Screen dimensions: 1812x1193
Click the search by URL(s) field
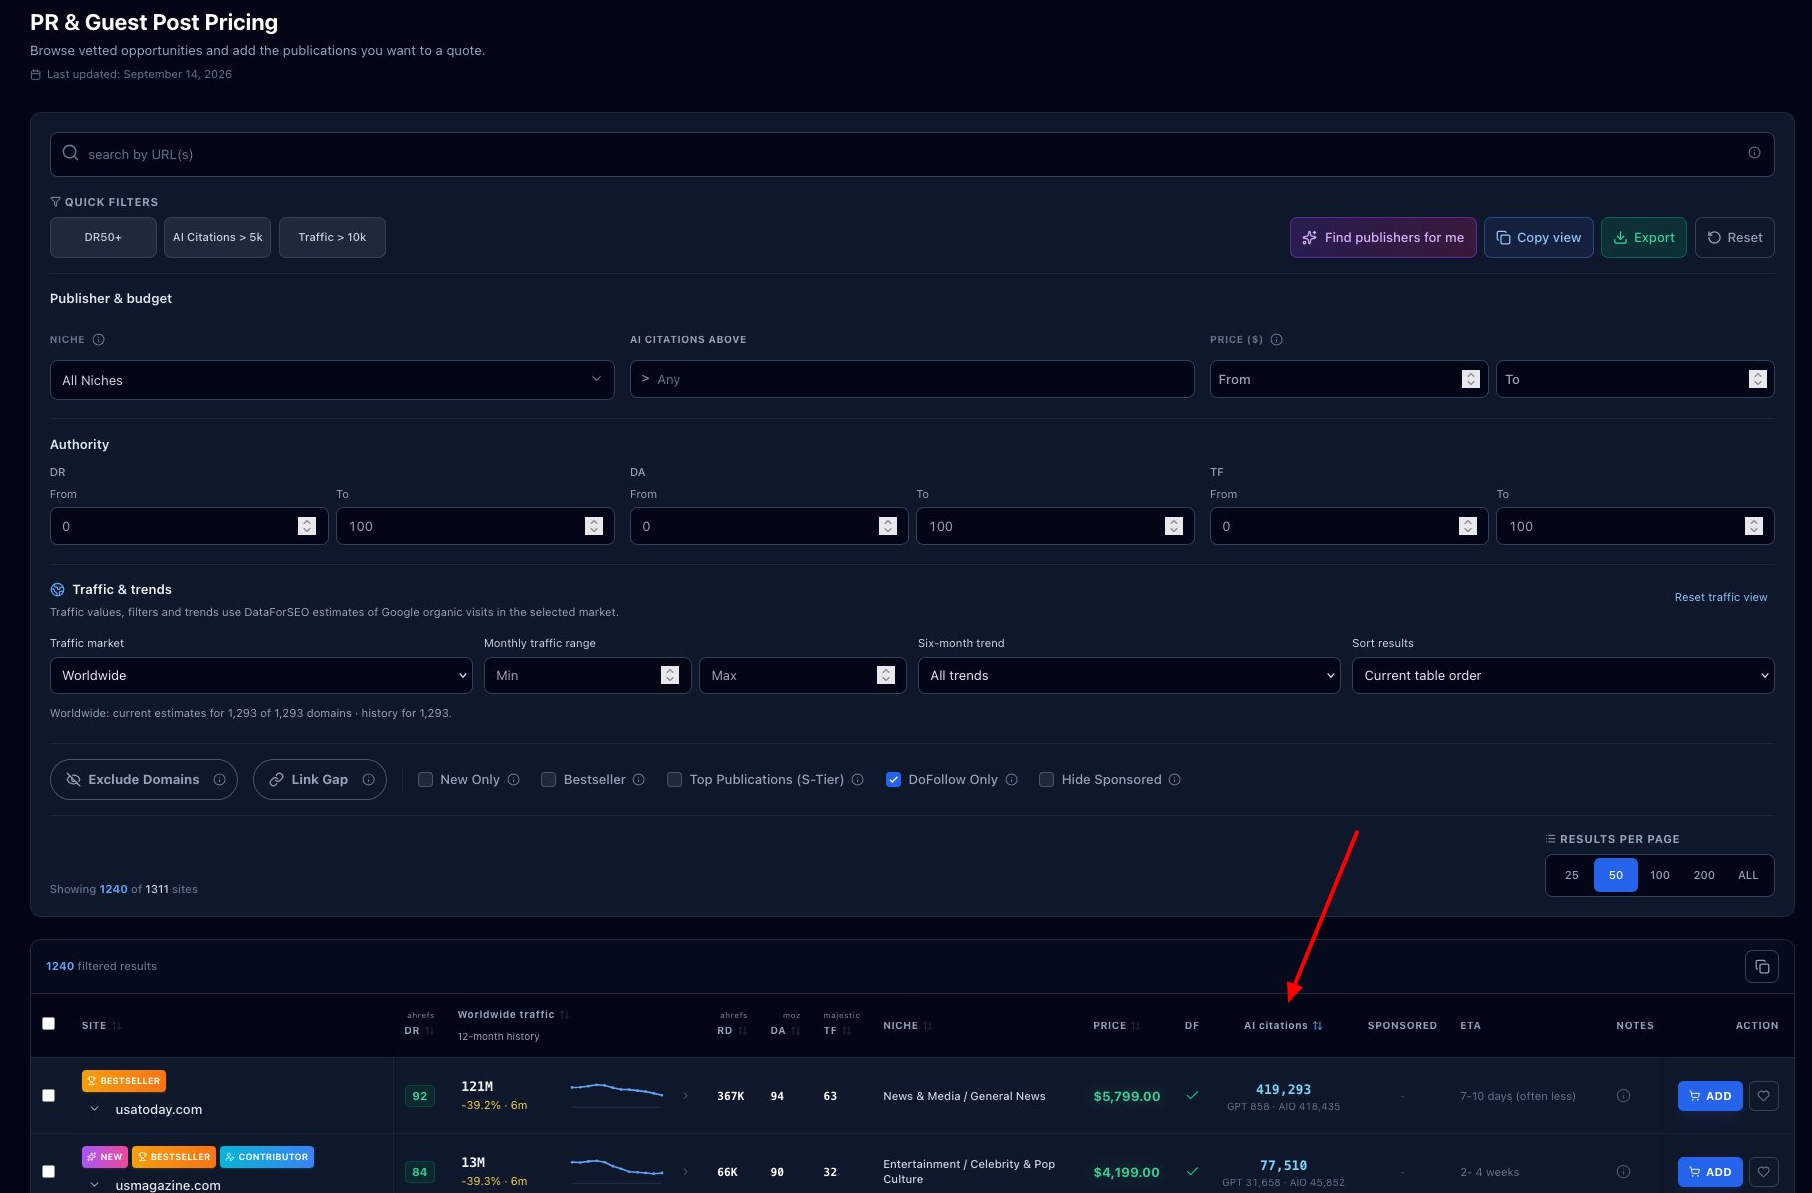point(912,154)
